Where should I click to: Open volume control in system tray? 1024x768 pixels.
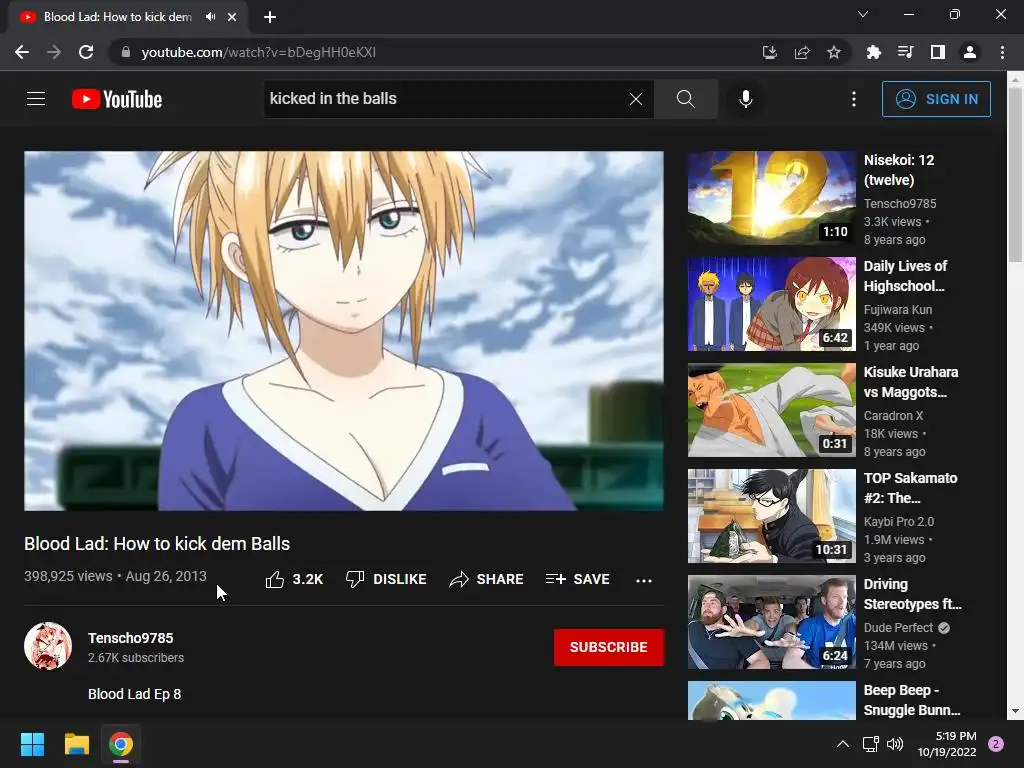(x=895, y=744)
